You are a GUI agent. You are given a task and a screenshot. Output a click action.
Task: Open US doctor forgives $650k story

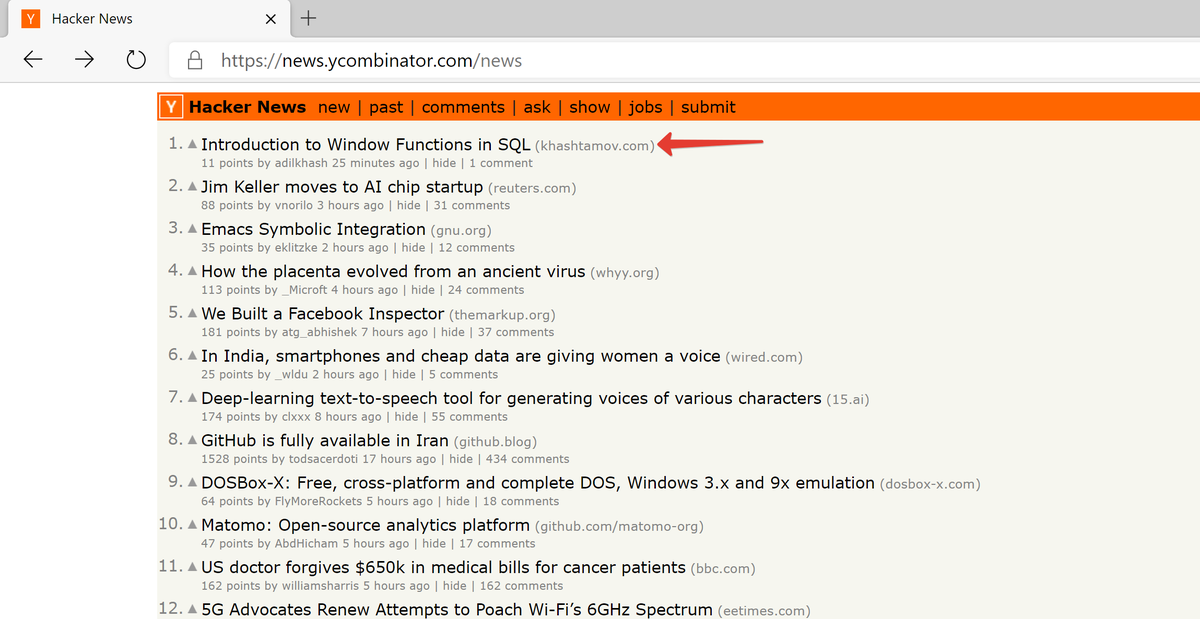point(443,567)
